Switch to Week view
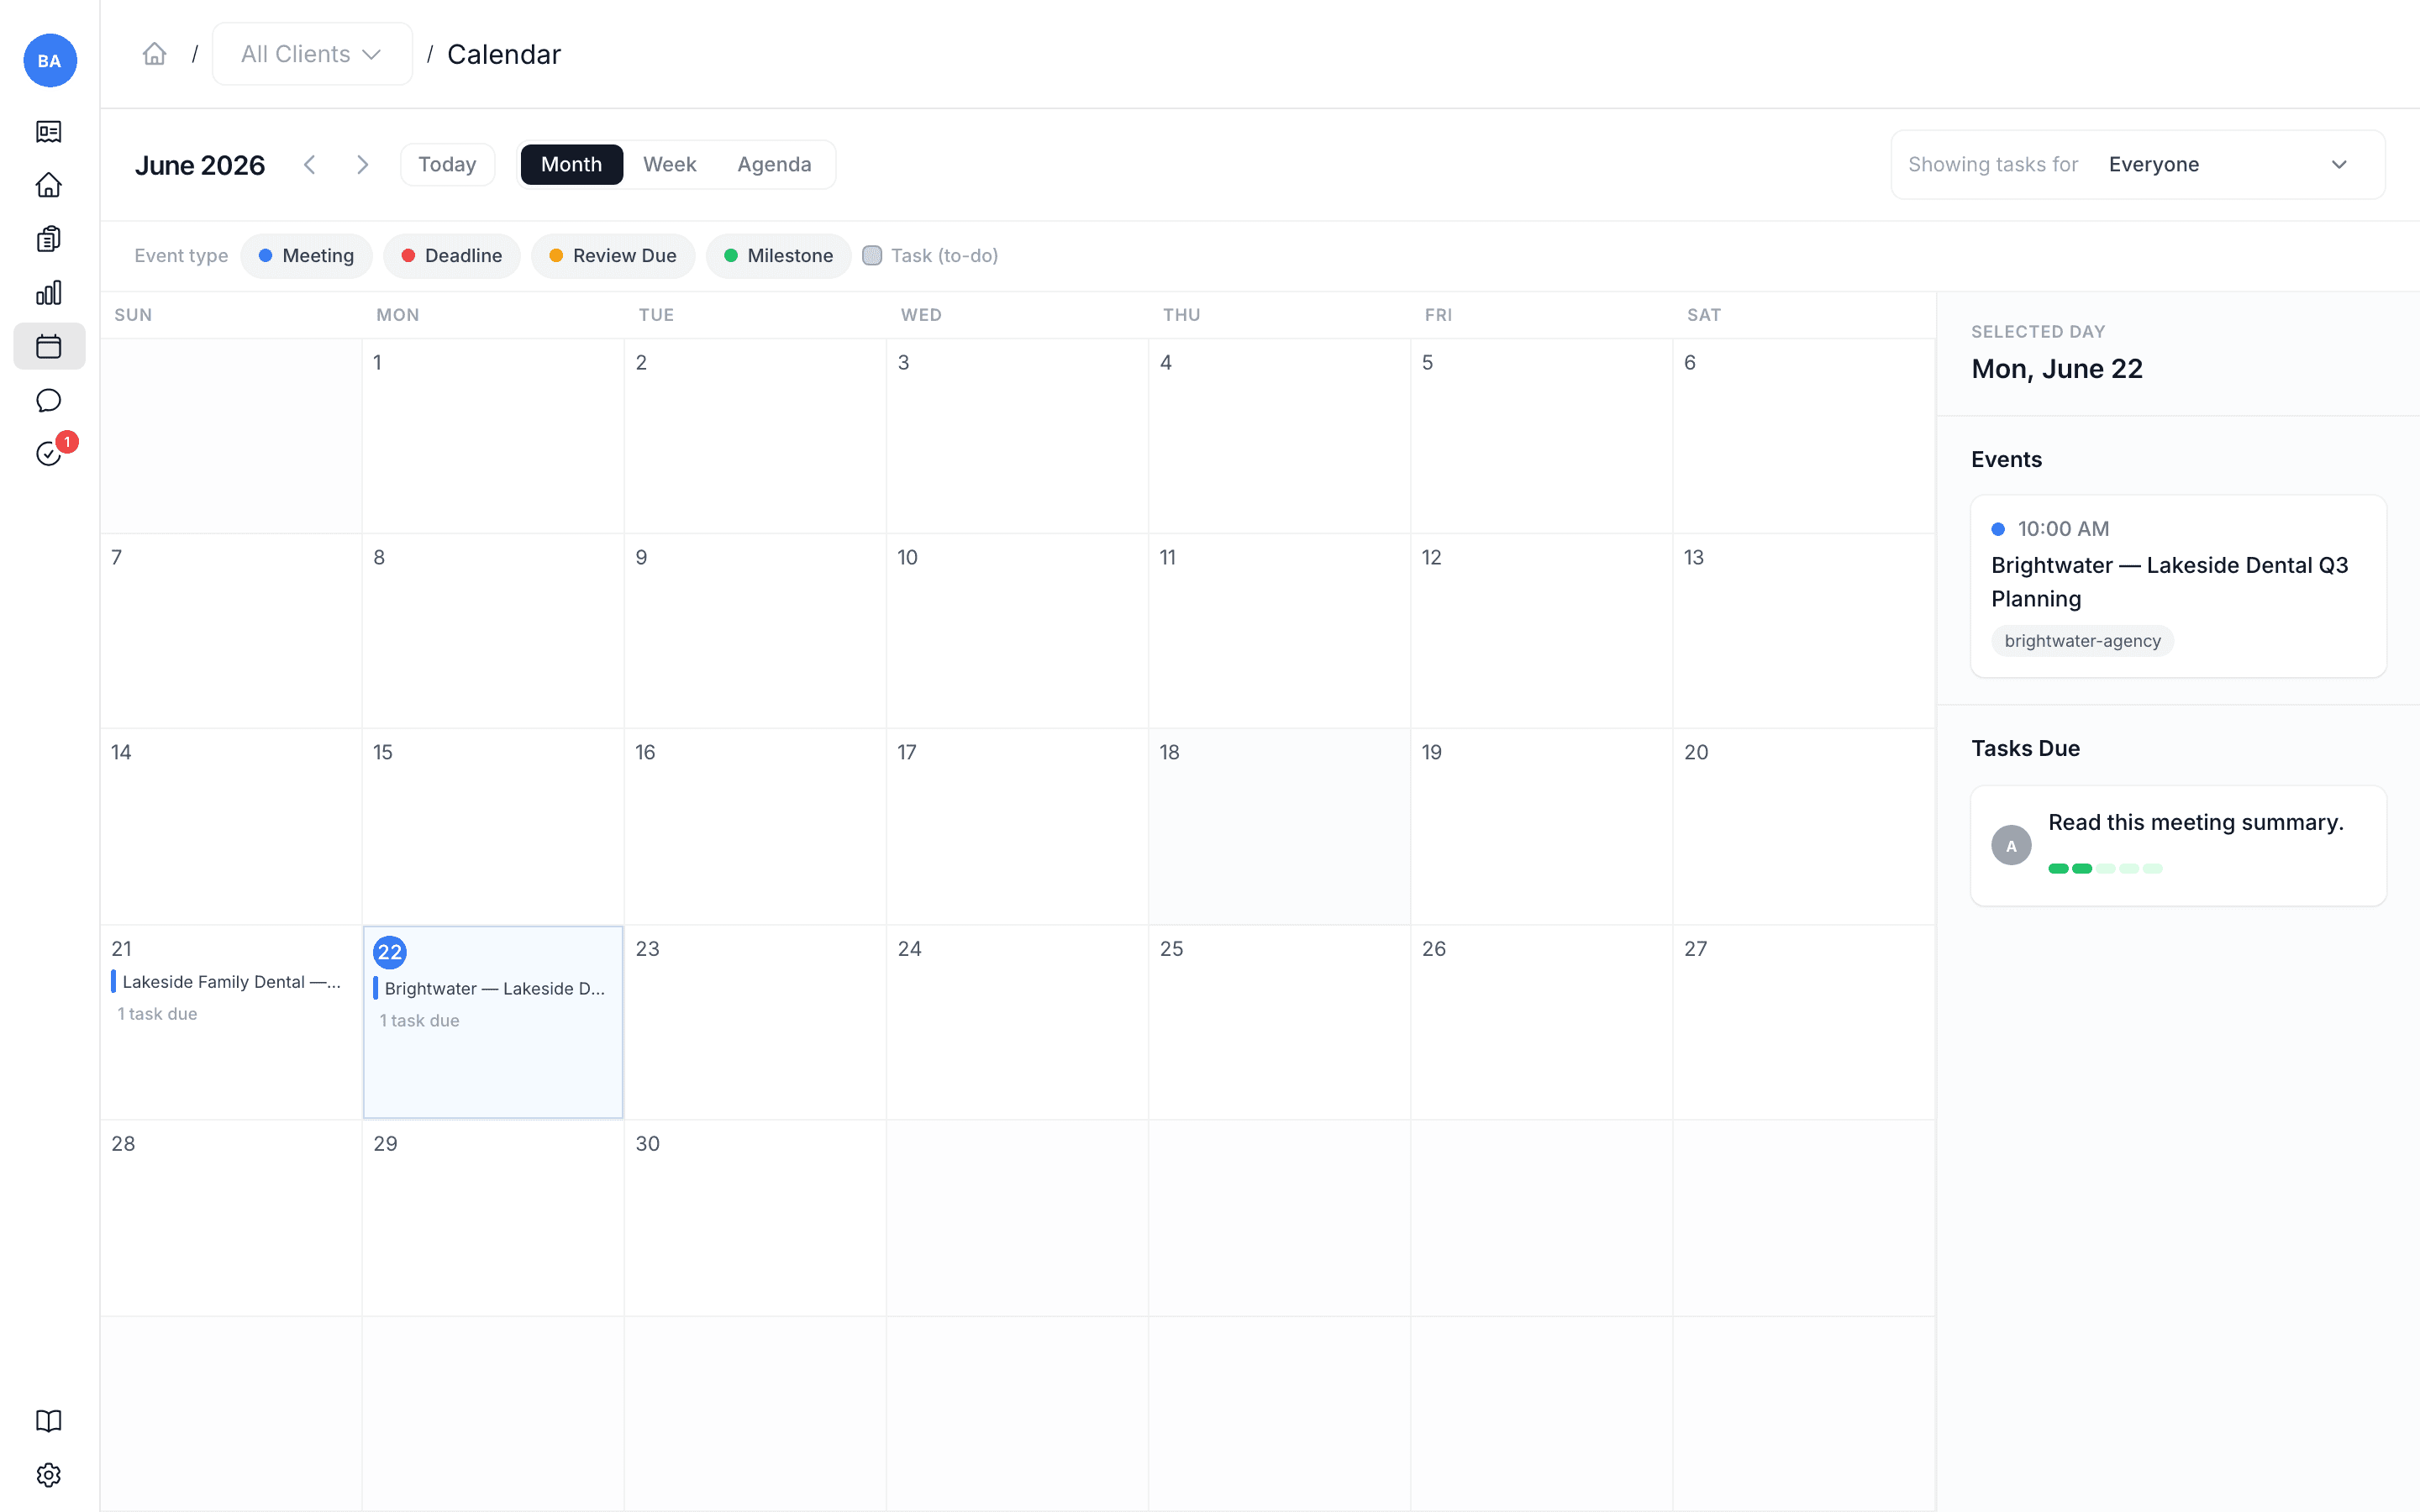The width and height of the screenshot is (2420, 1512). (670, 165)
